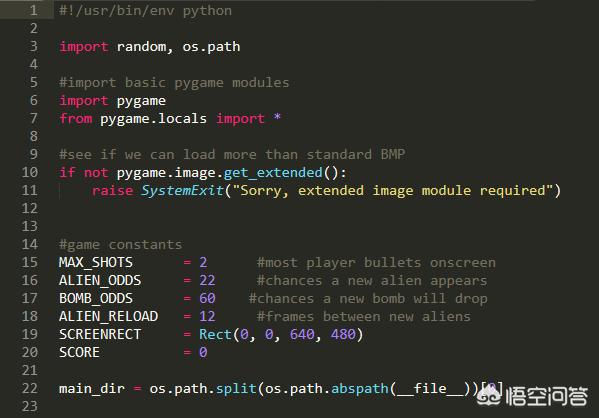
Task: Click the main_dir variable name
Action: (92, 389)
